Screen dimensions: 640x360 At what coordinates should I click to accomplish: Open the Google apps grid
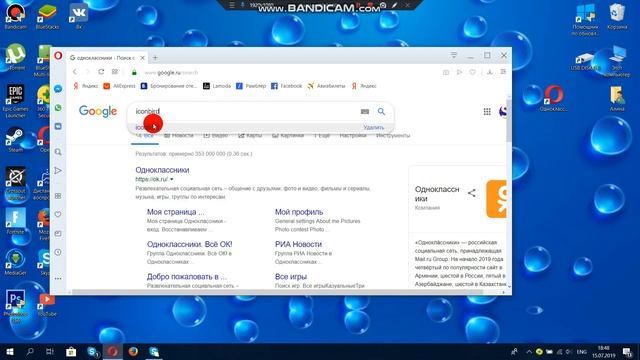coord(487,111)
